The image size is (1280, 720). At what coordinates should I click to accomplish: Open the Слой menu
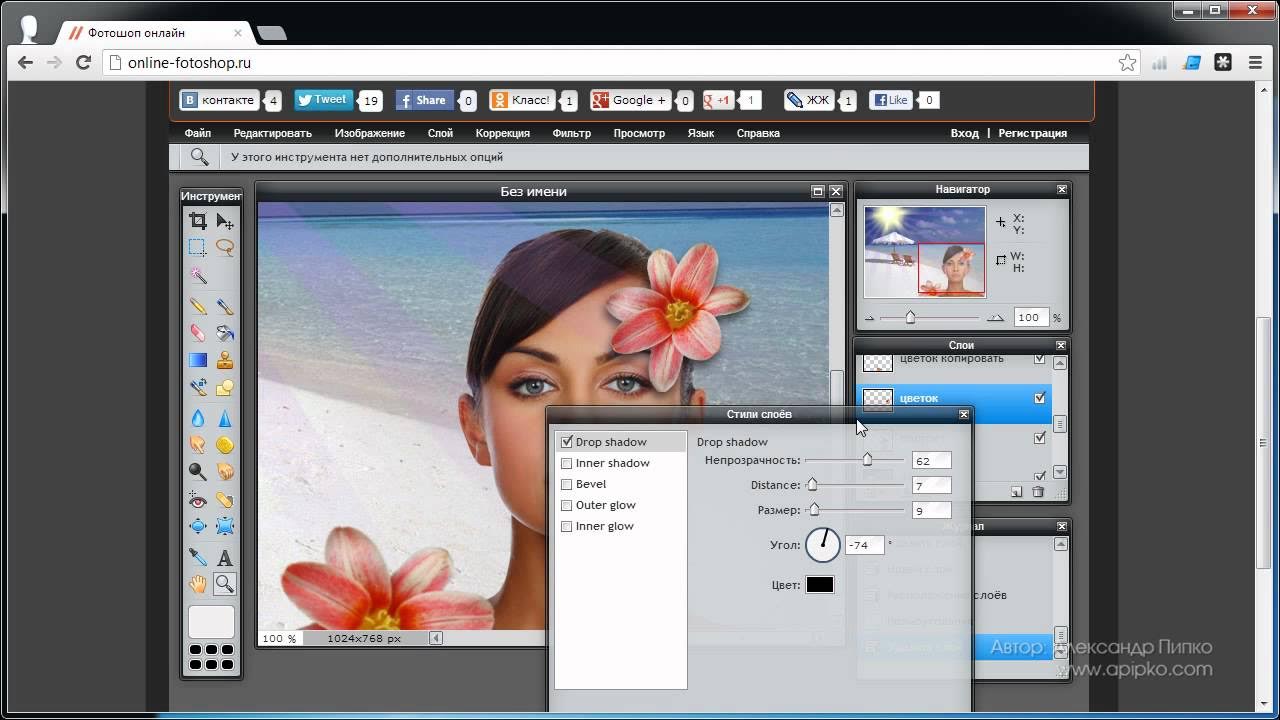pos(440,133)
